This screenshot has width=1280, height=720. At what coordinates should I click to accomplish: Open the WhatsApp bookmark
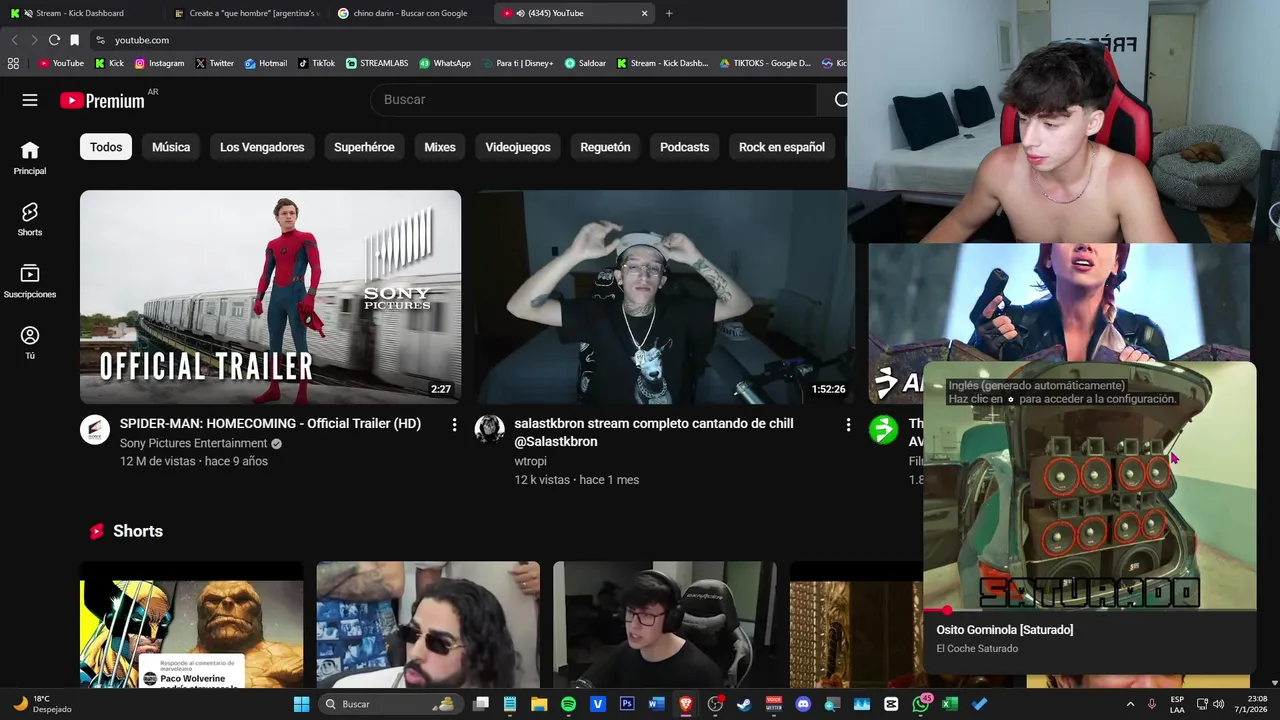tap(445, 63)
